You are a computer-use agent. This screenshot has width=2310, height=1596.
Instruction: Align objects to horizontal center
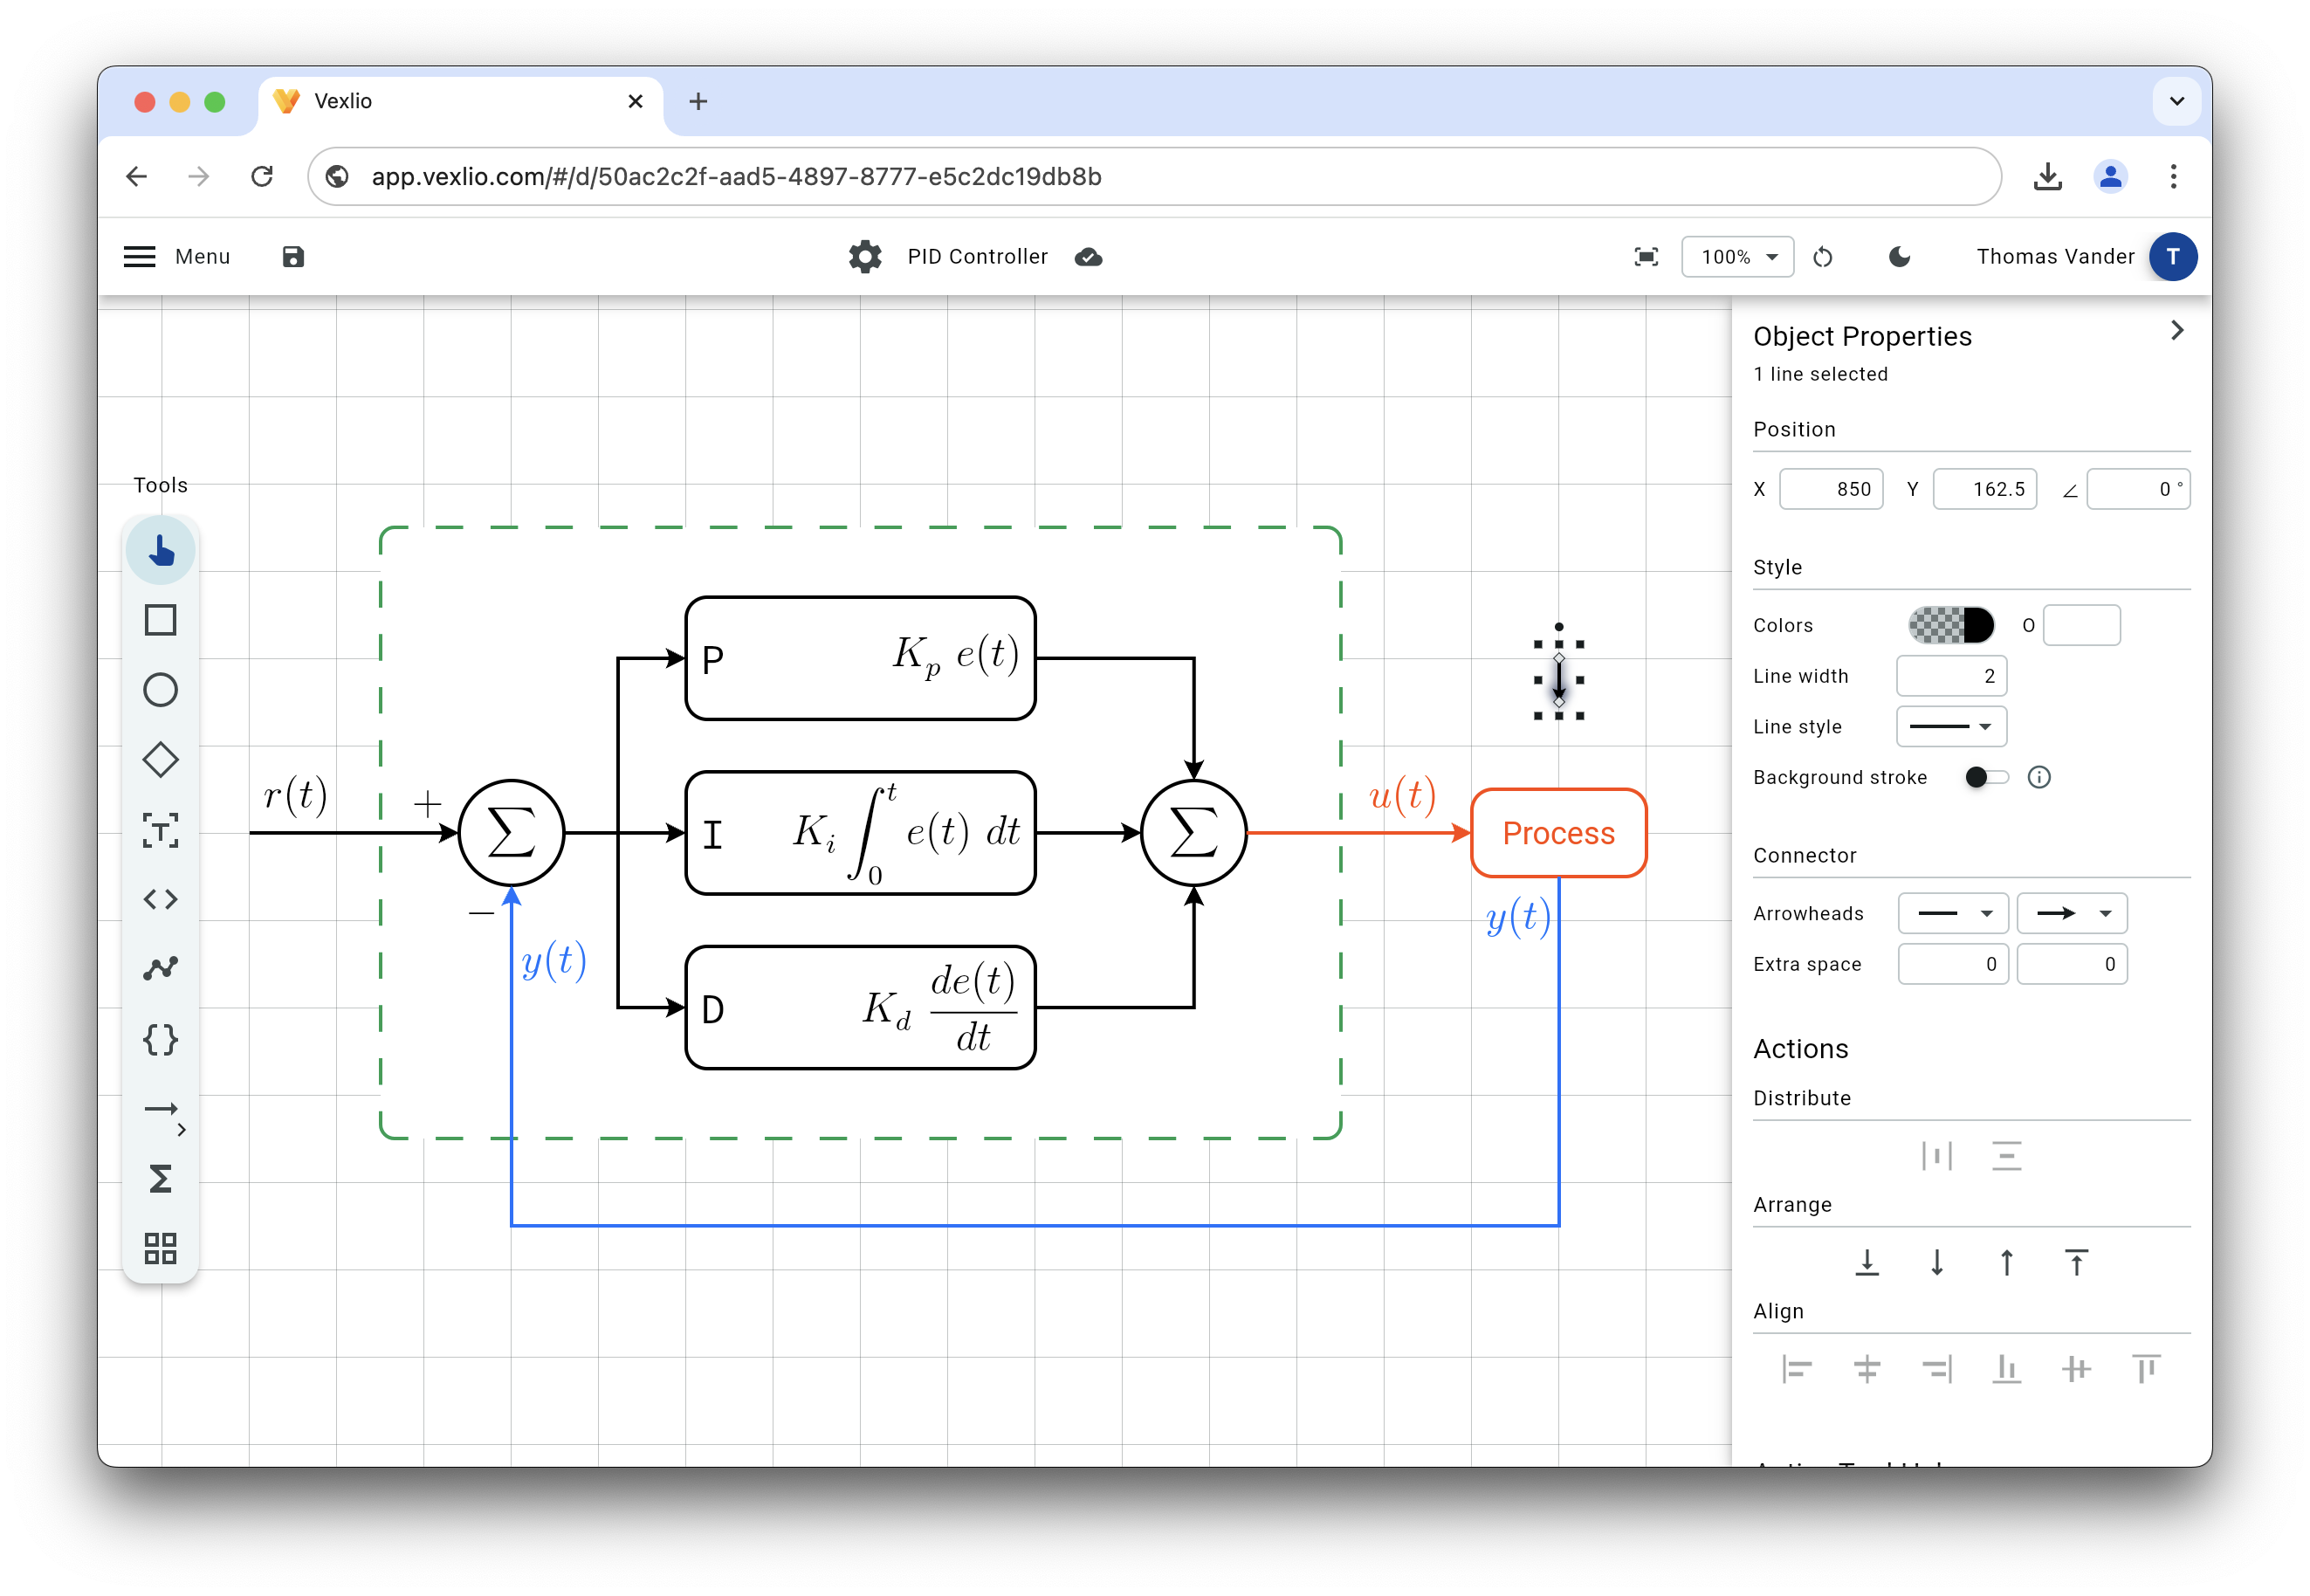[1866, 1369]
